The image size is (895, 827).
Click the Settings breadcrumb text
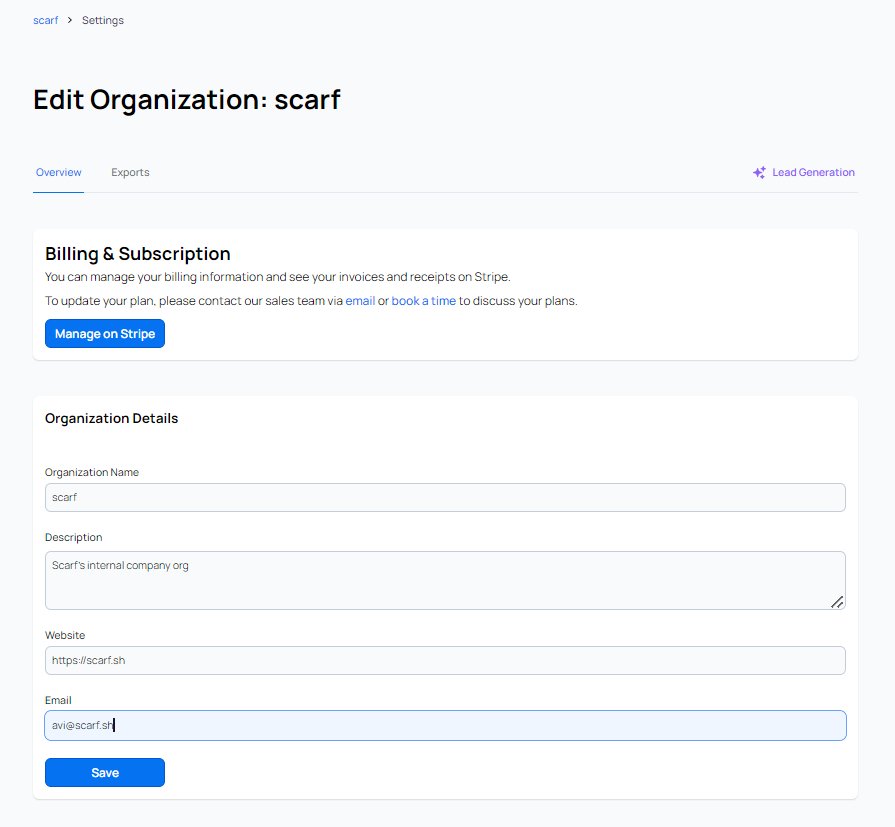pyautogui.click(x=103, y=21)
